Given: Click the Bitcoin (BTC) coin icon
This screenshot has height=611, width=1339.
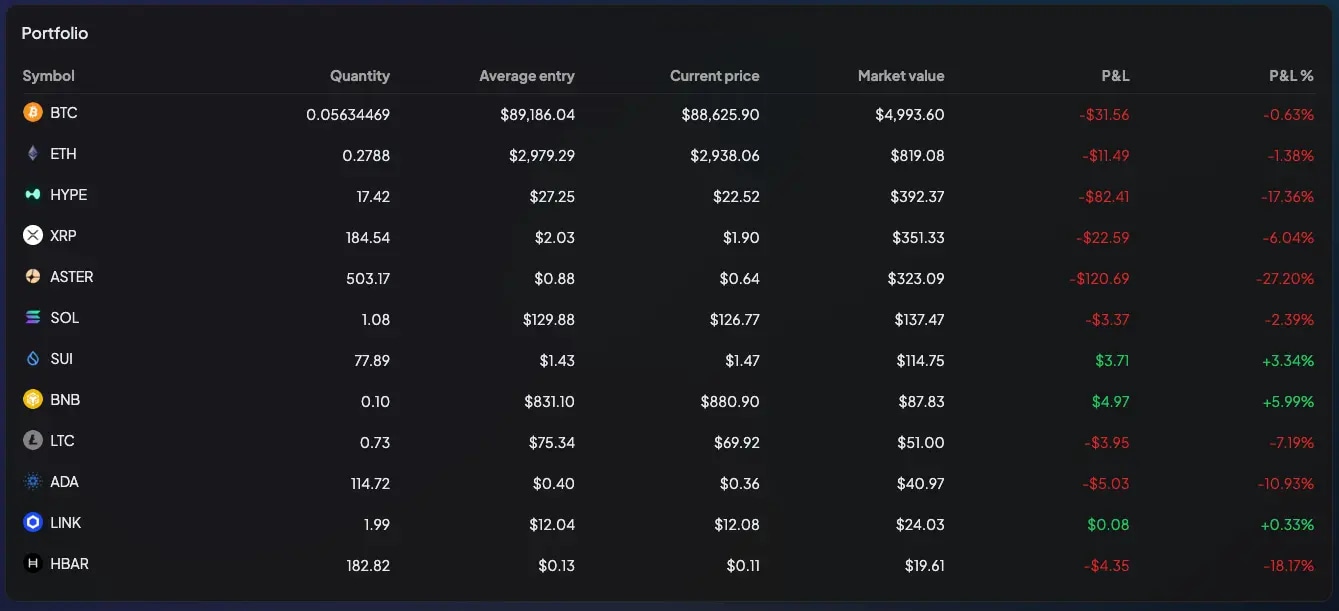Looking at the screenshot, I should pyautogui.click(x=31, y=112).
